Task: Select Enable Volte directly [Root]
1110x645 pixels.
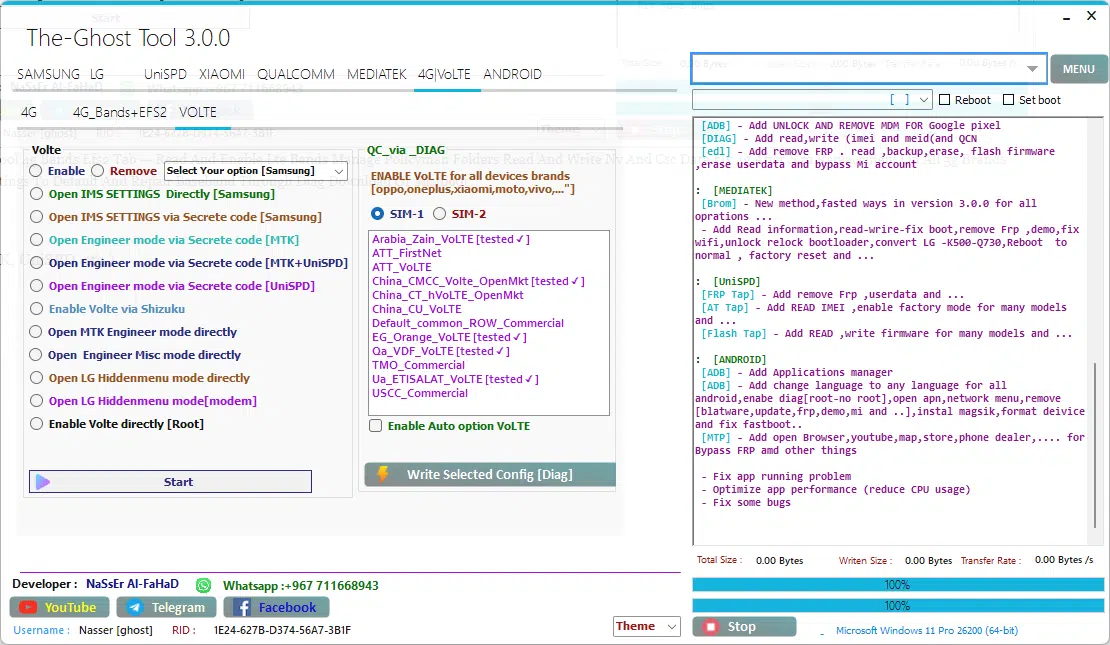Action: [36, 424]
